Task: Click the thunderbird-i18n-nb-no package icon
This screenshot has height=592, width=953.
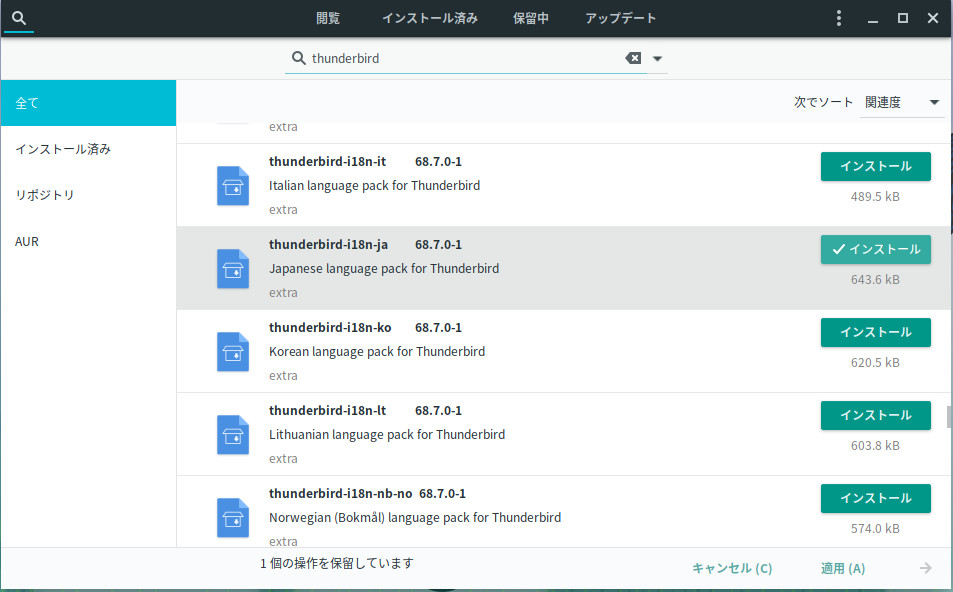Action: [233, 518]
